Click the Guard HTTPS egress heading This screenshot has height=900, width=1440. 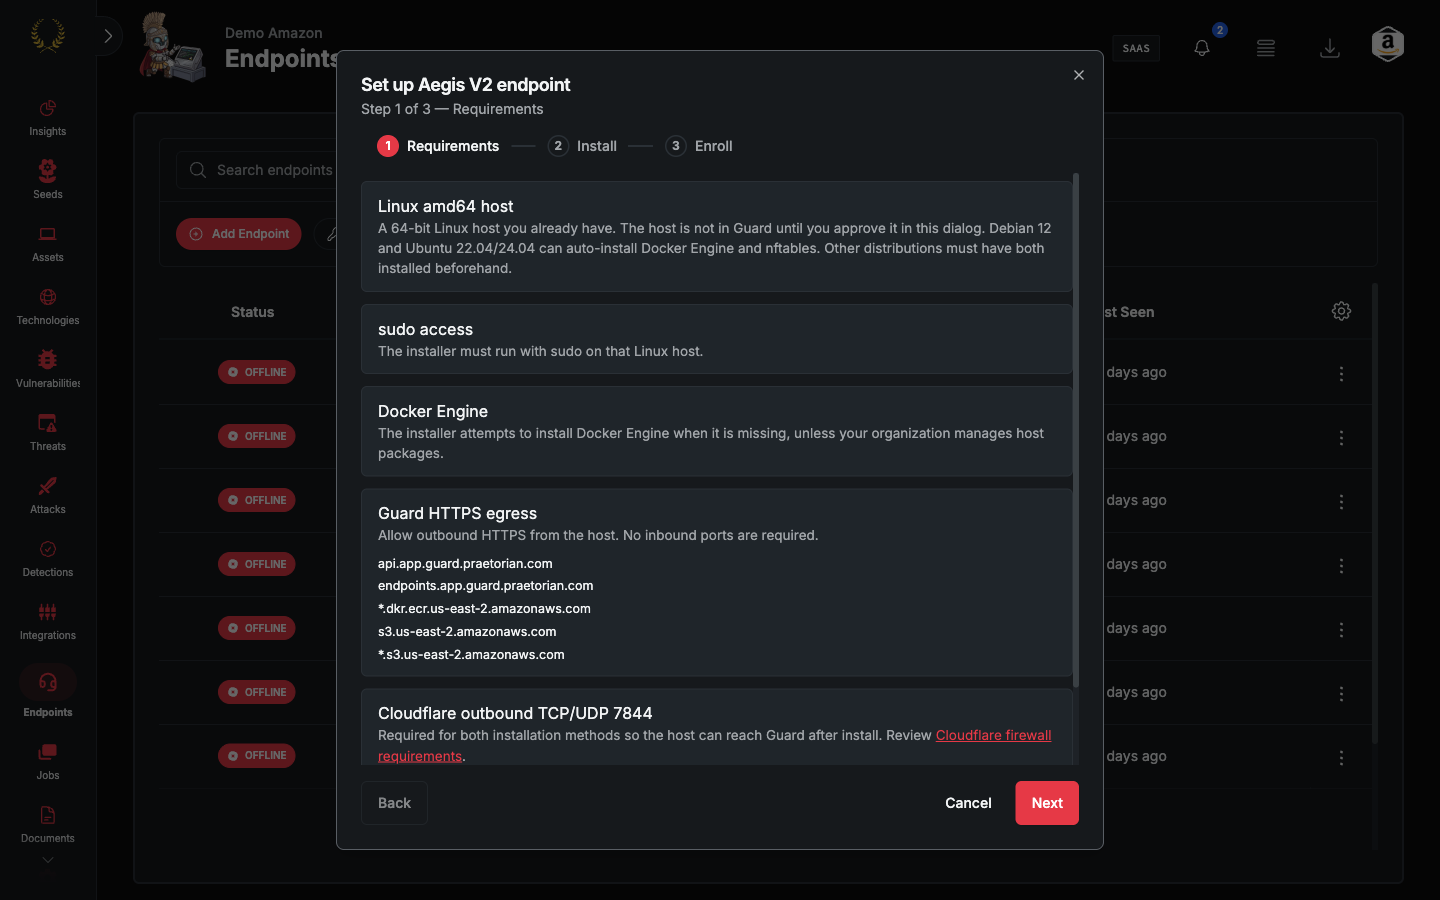[457, 513]
